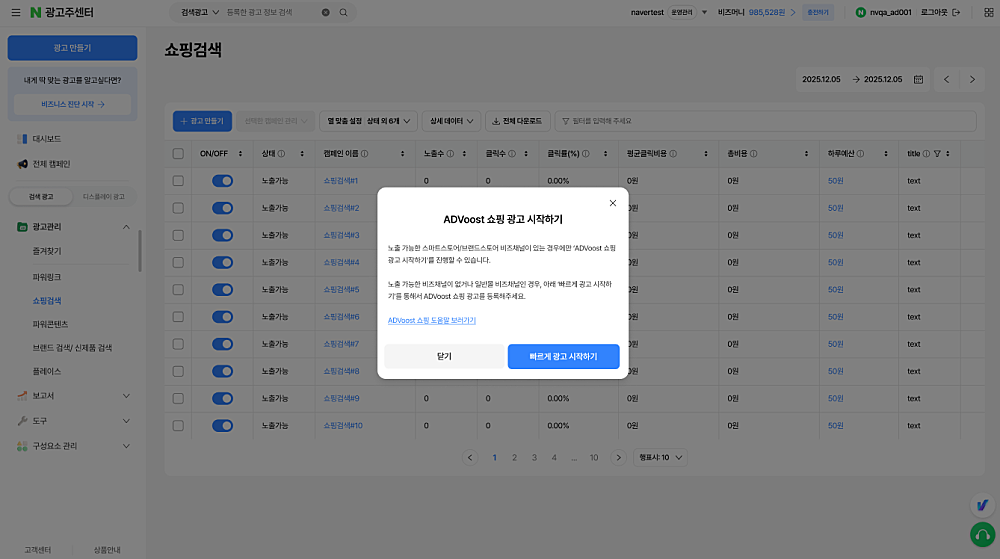The image size is (1000, 559).
Task: Open the calendar date picker icon
Action: (918, 80)
